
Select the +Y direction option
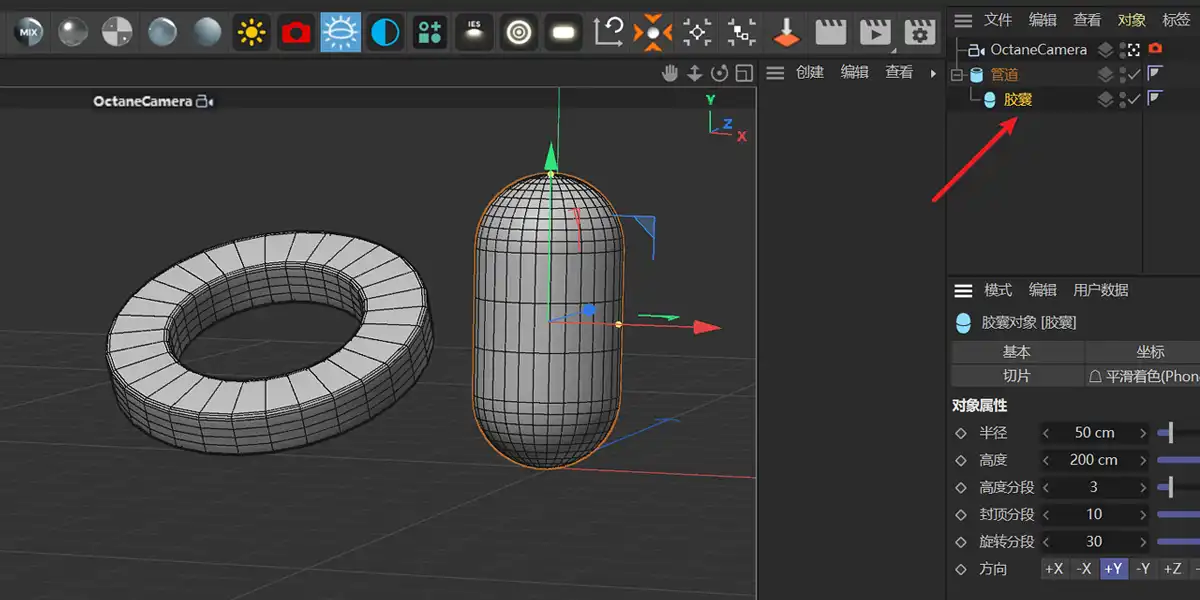click(x=1112, y=569)
